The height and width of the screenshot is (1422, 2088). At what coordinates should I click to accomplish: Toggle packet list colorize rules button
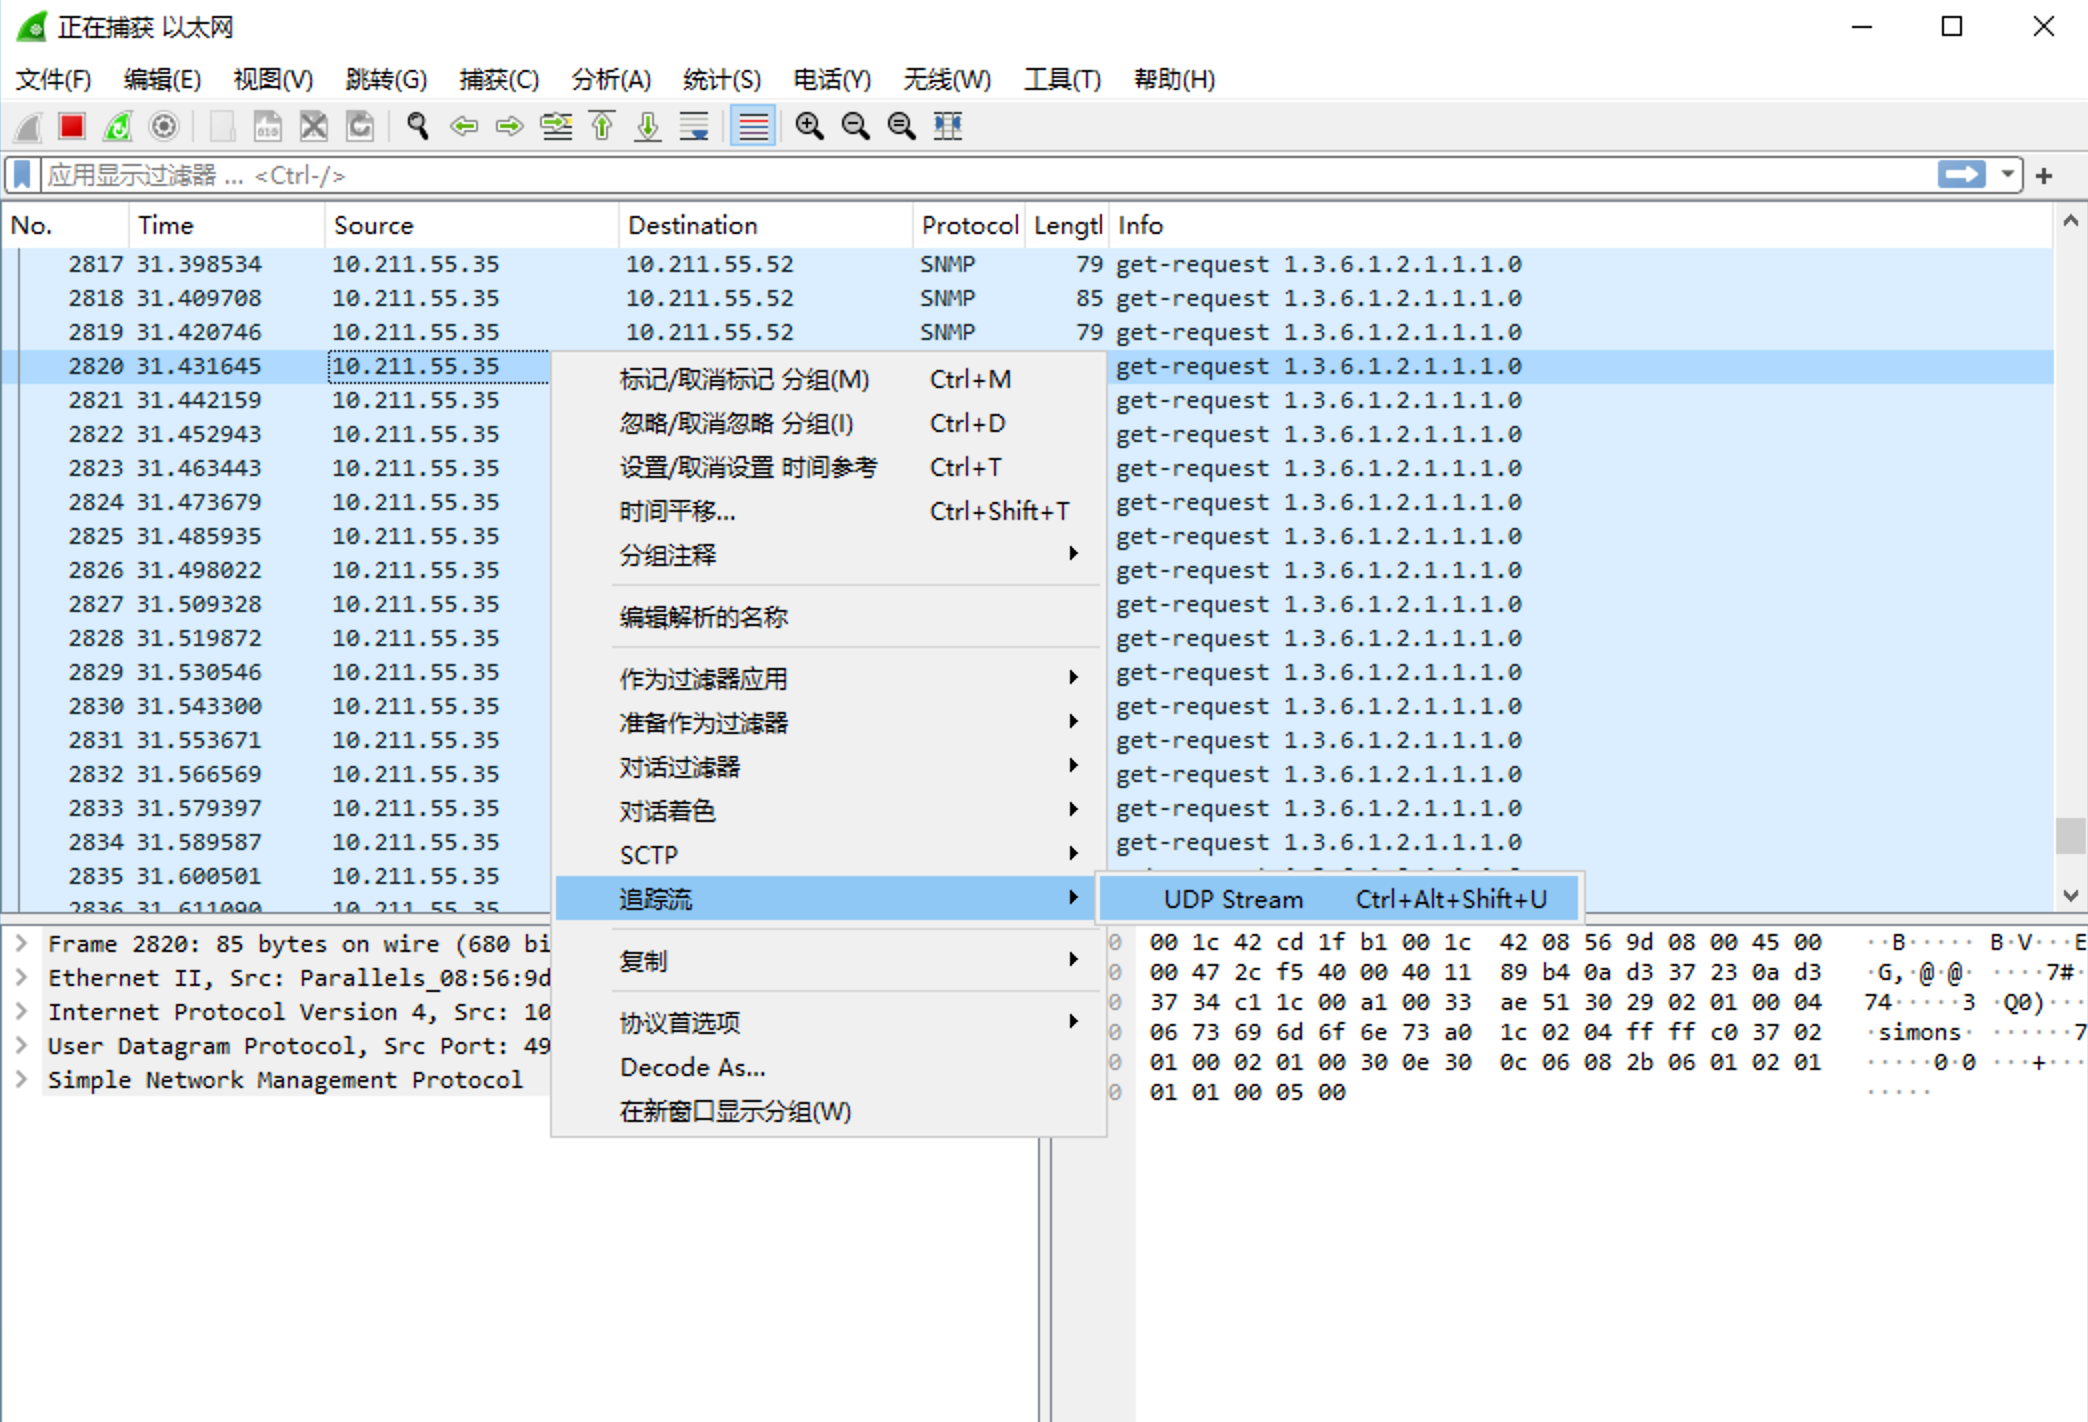pos(753,126)
